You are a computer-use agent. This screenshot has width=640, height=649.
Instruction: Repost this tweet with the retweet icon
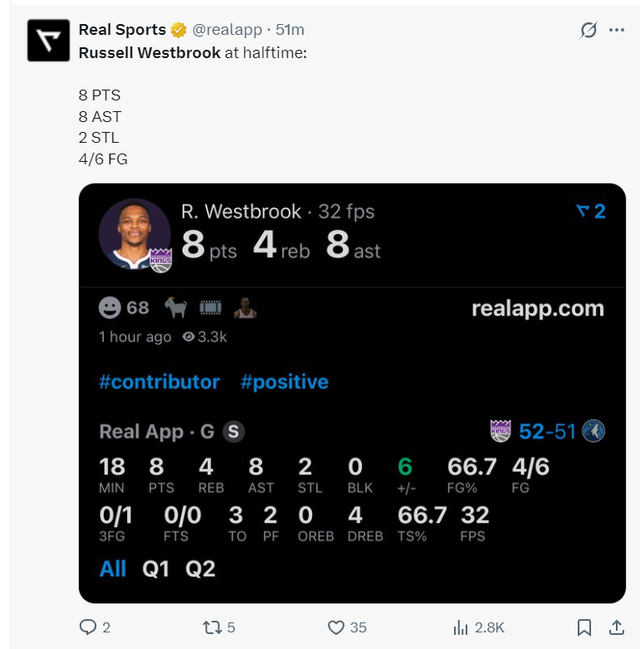click(212, 627)
